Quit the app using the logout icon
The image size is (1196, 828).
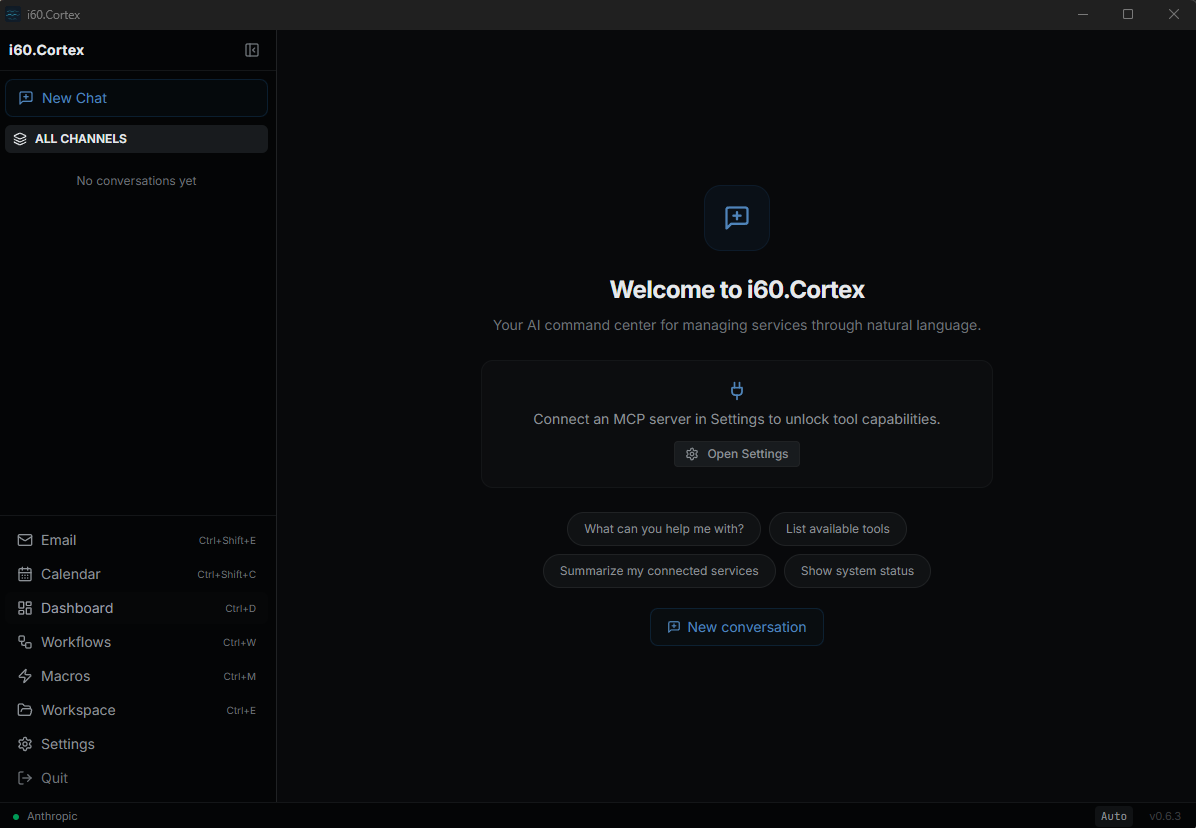click(x=23, y=778)
